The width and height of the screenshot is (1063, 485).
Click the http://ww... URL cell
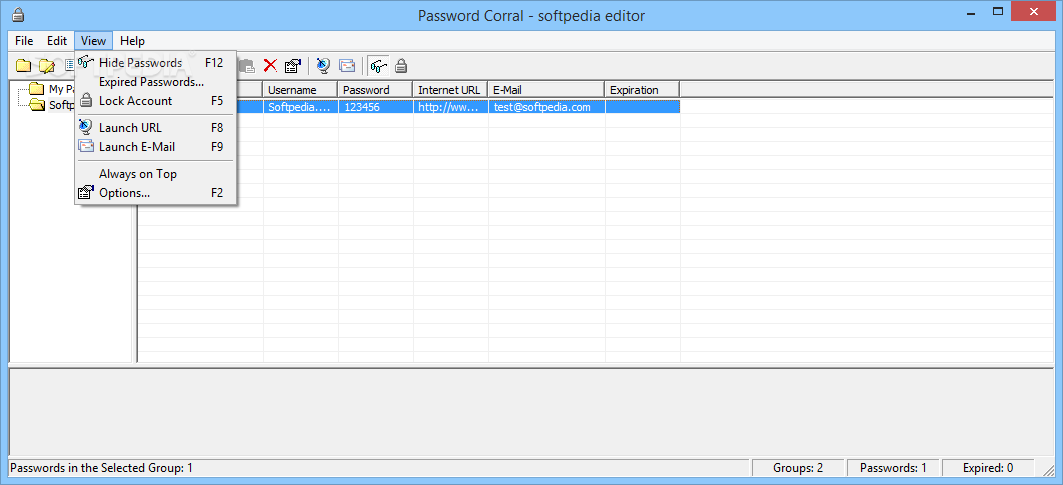pyautogui.click(x=450, y=106)
